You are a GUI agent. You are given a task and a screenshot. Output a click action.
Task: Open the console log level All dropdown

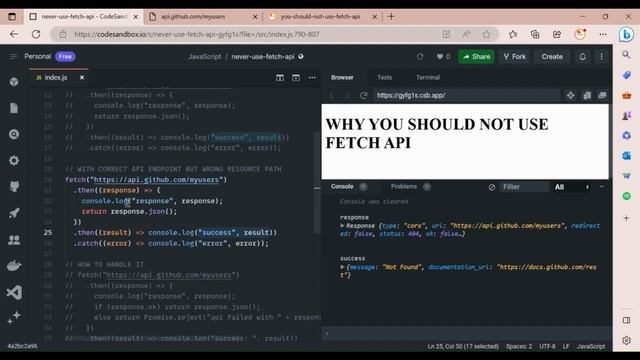(x=571, y=187)
